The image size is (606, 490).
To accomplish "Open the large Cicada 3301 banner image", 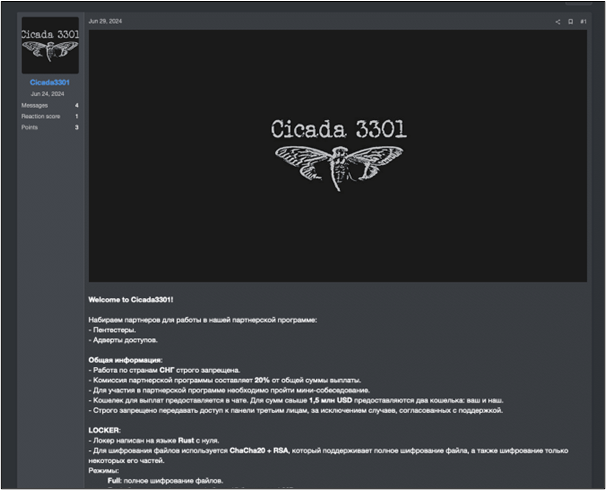I will (x=338, y=156).
